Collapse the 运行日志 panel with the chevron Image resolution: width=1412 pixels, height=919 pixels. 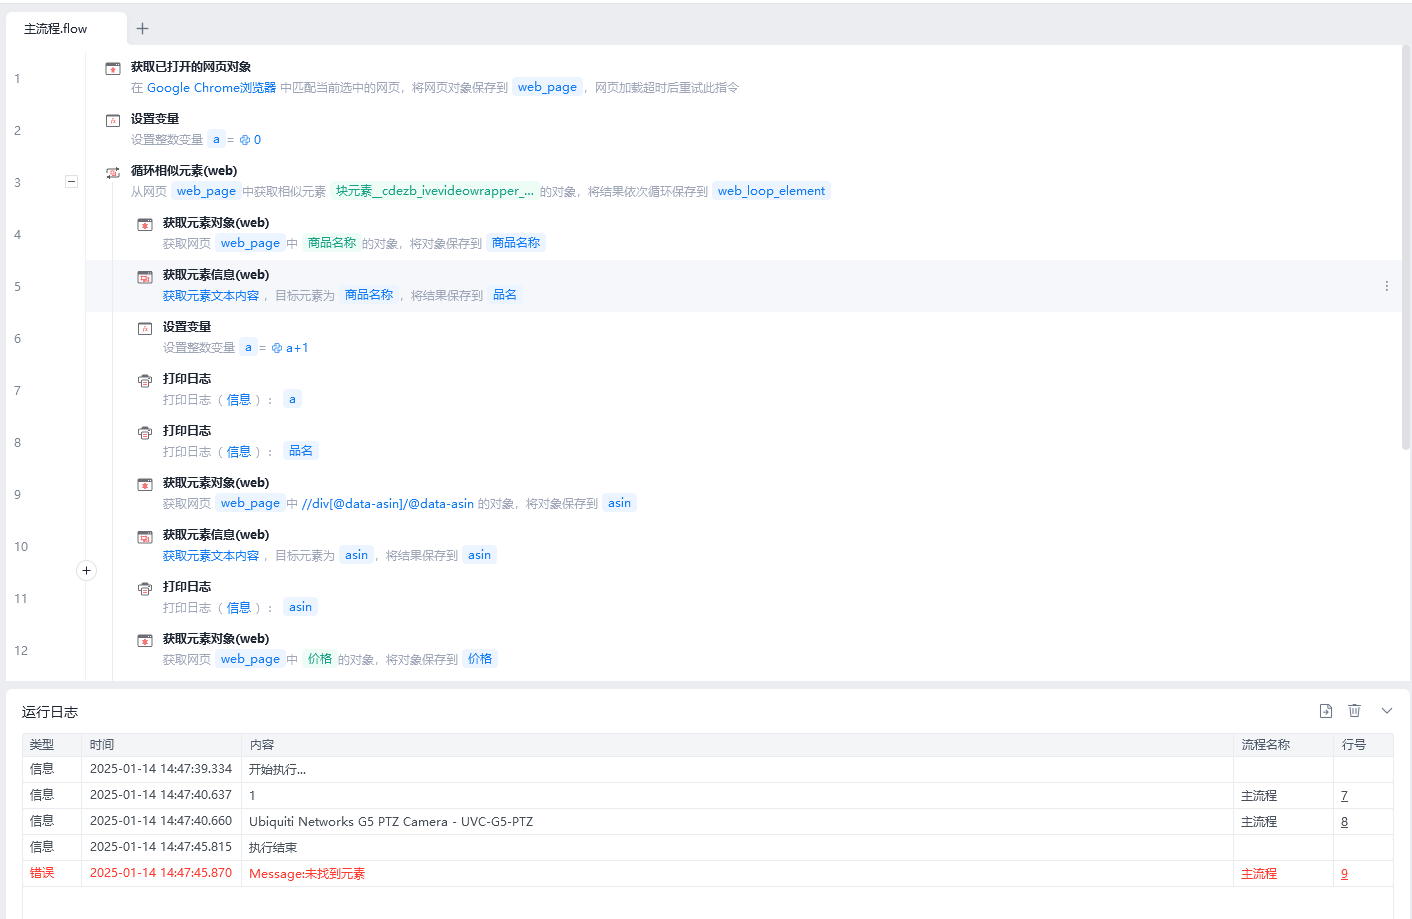click(x=1387, y=711)
